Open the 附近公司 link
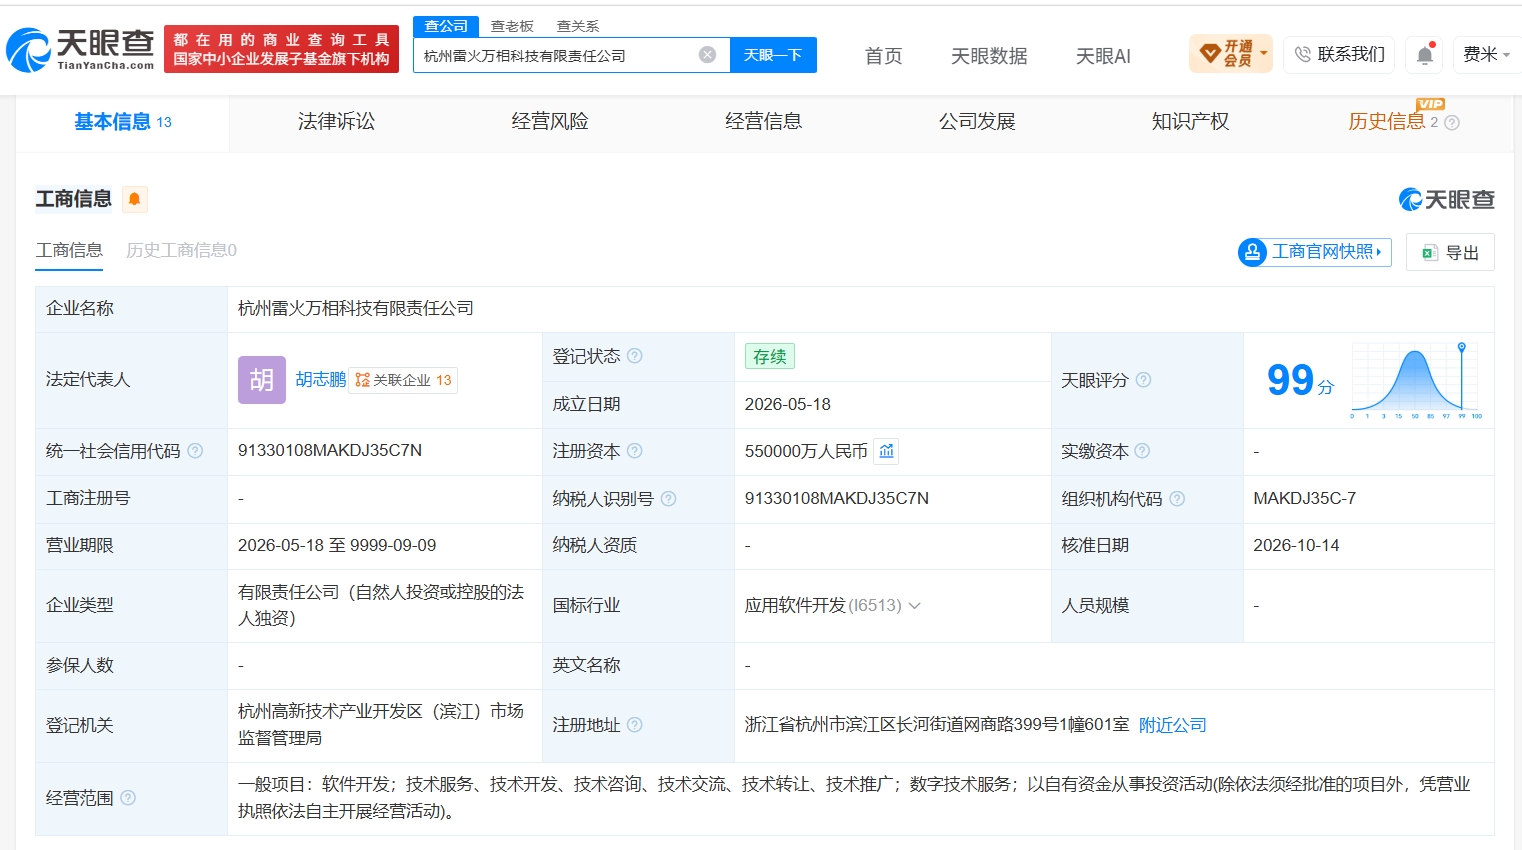The height and width of the screenshot is (850, 1522). coord(1172,725)
